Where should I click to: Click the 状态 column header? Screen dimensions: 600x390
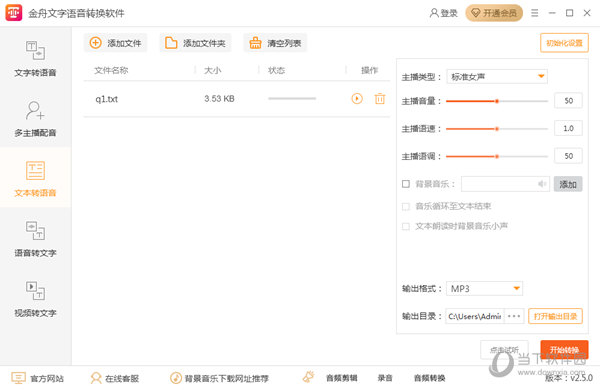click(276, 70)
